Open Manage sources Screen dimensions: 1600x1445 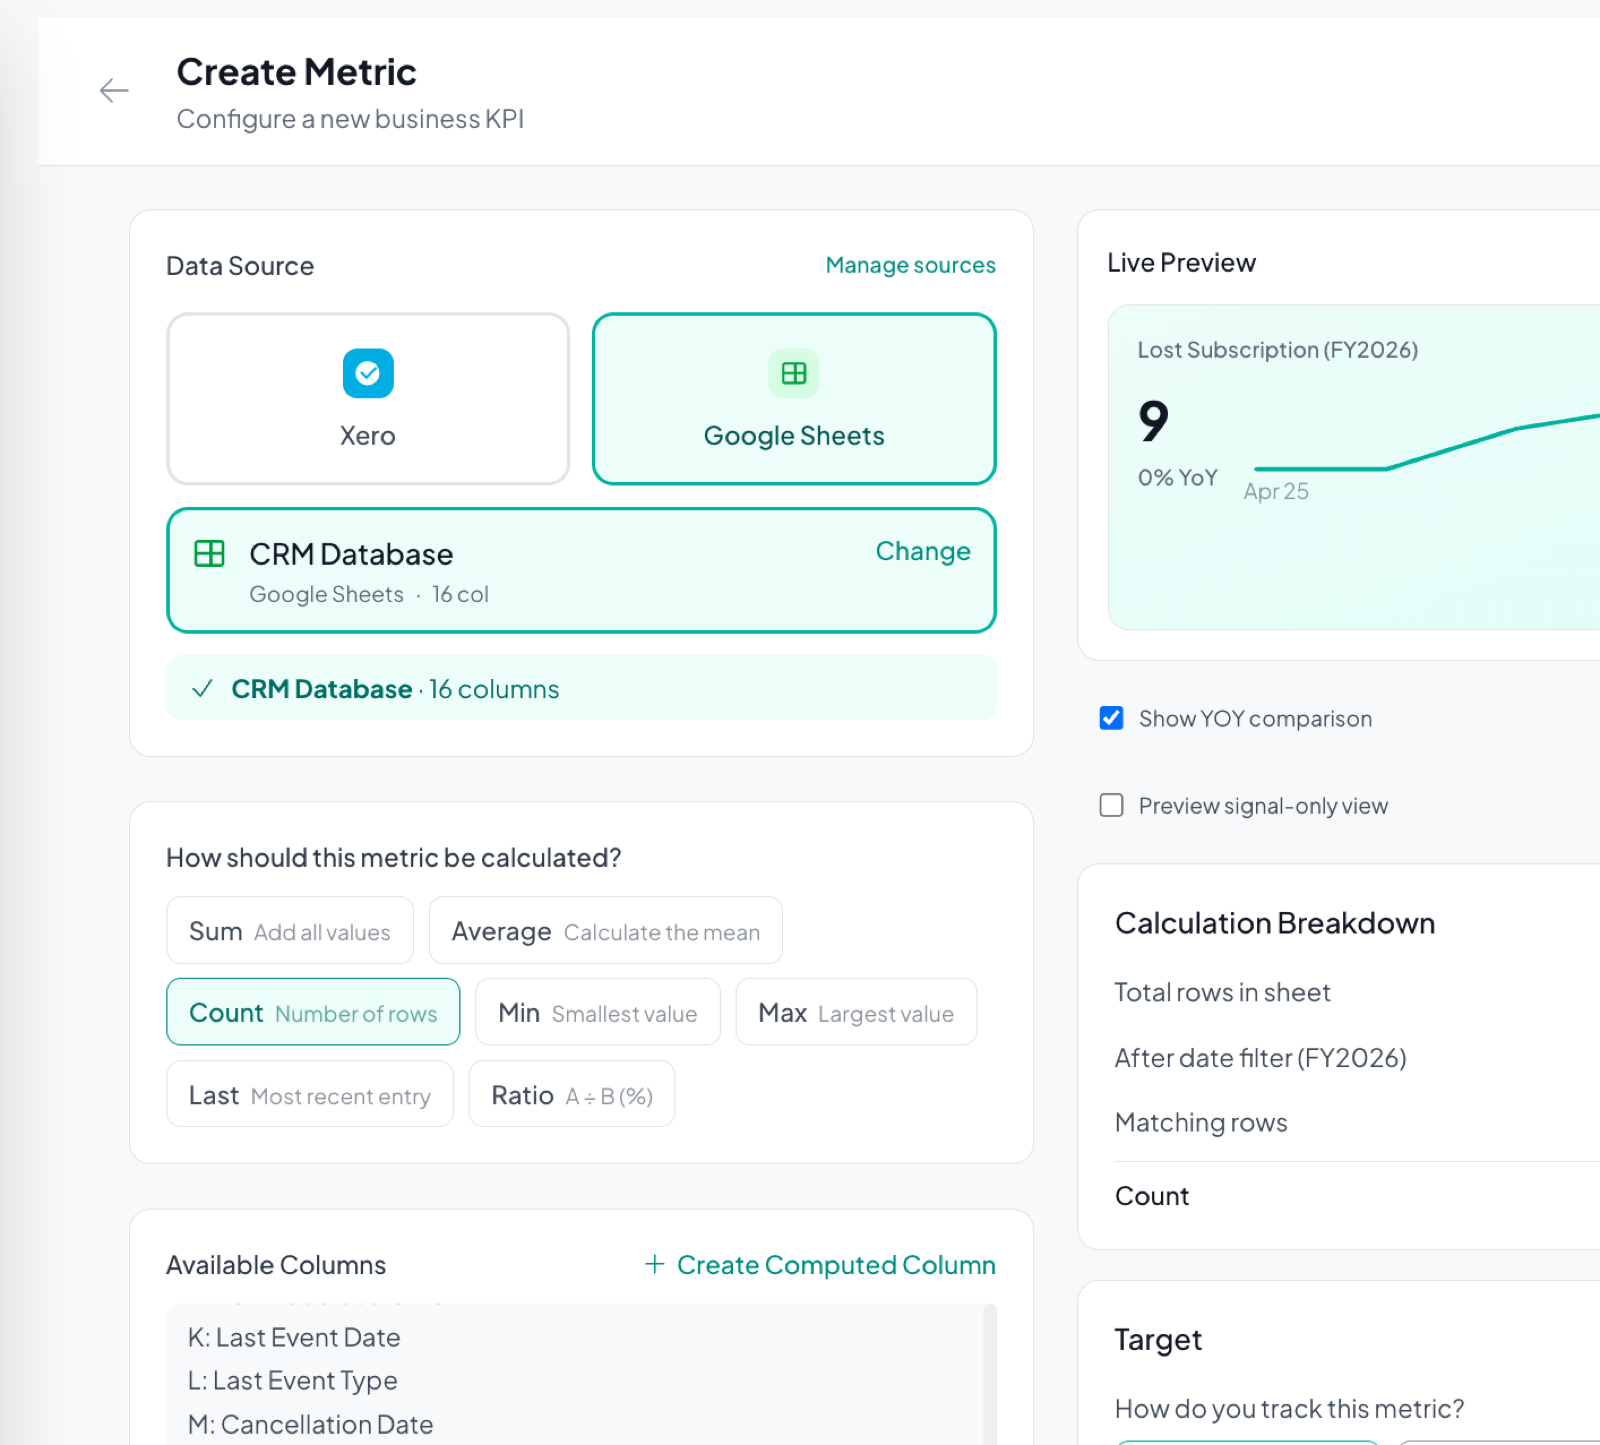[x=910, y=265]
